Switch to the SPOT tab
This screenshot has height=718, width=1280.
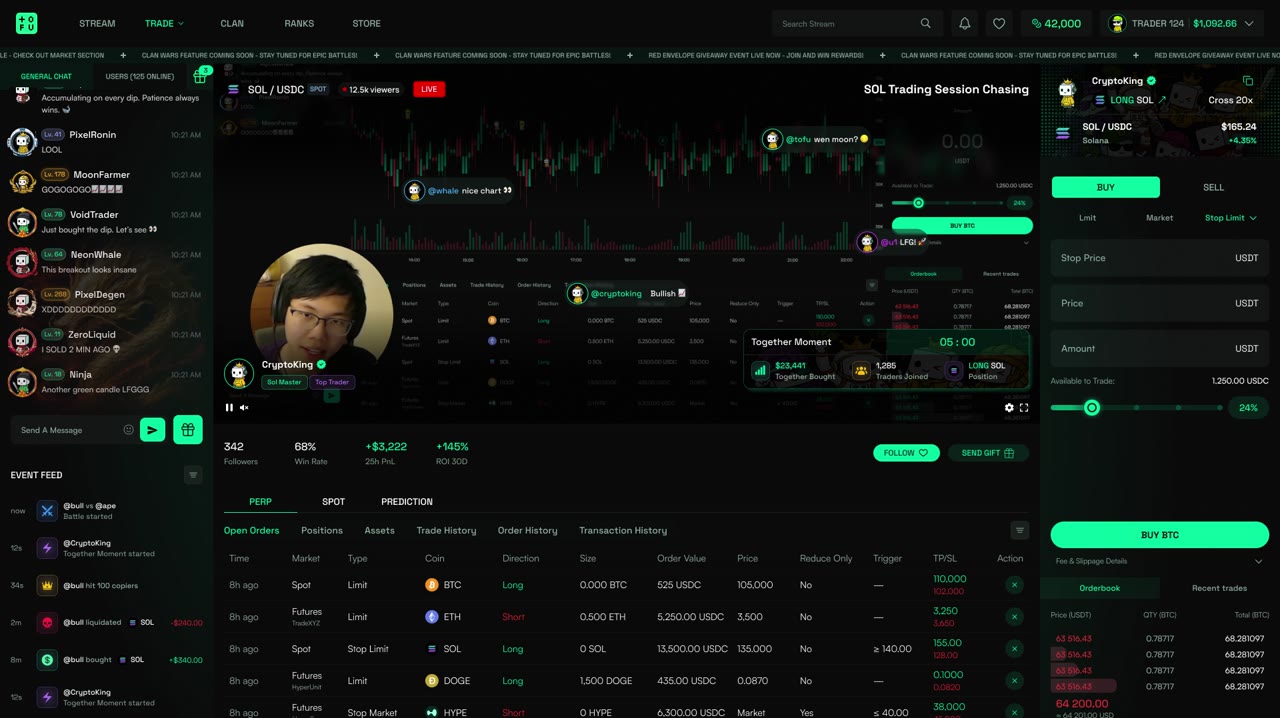333,501
